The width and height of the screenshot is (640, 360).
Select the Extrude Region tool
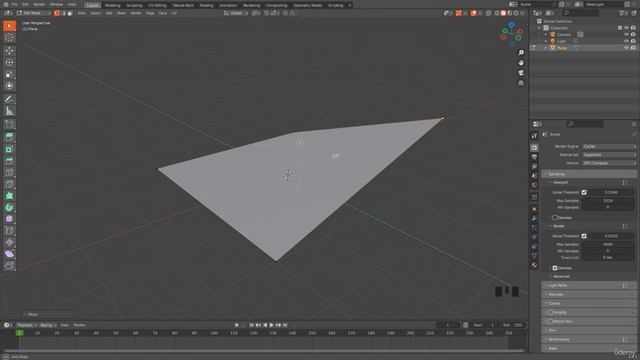click(9, 137)
